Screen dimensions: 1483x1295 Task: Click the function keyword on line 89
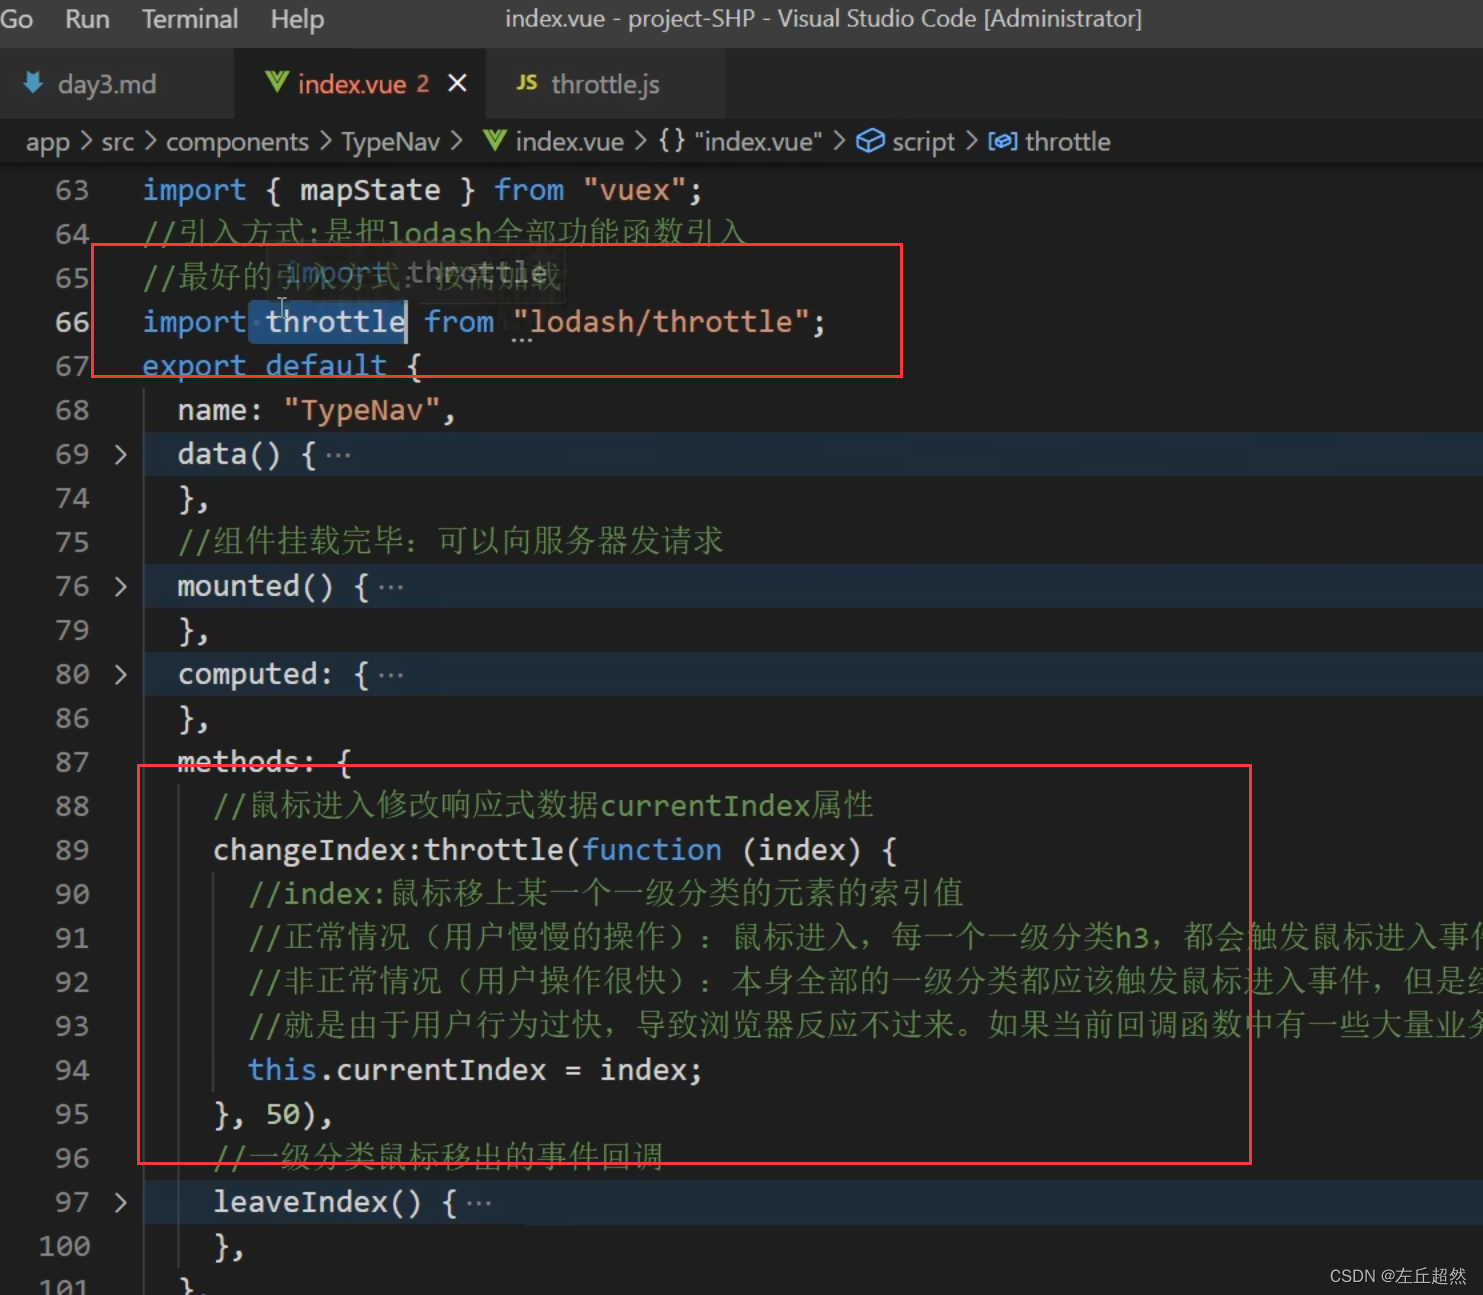pyautogui.click(x=652, y=850)
